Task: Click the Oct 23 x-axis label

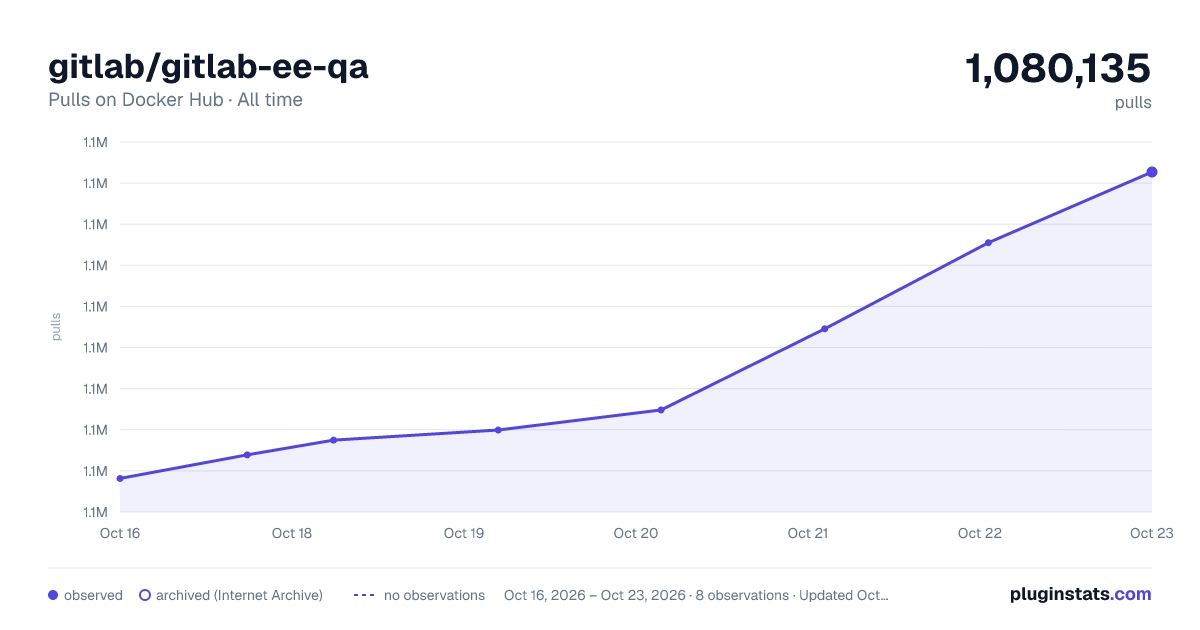Action: (1150, 533)
